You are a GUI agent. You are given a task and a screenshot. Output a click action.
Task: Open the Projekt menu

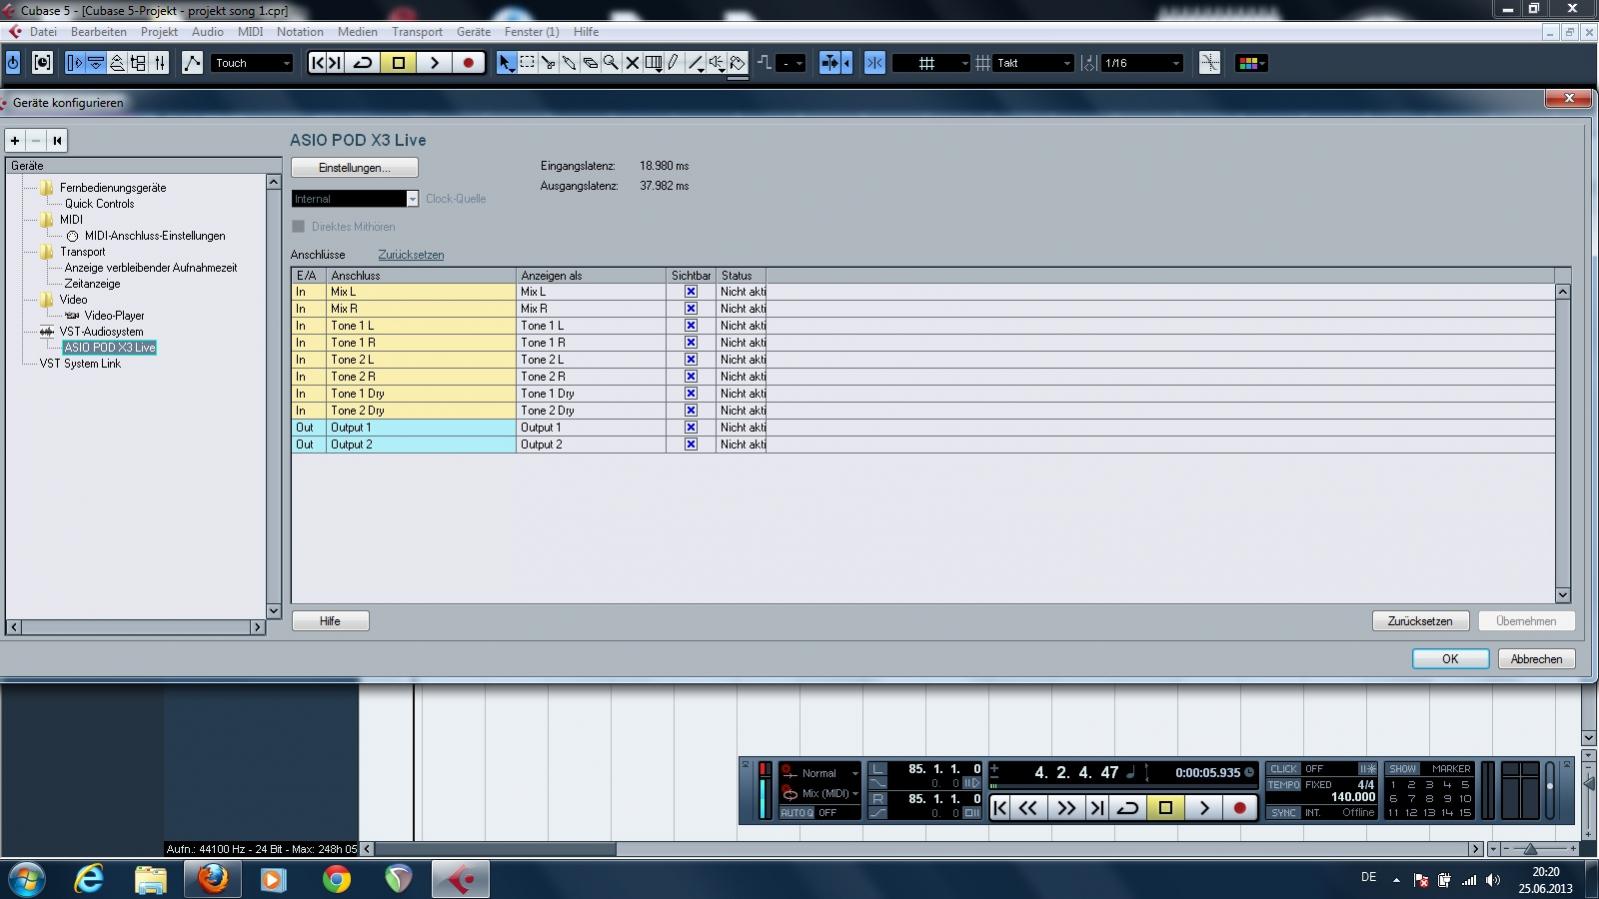(159, 32)
